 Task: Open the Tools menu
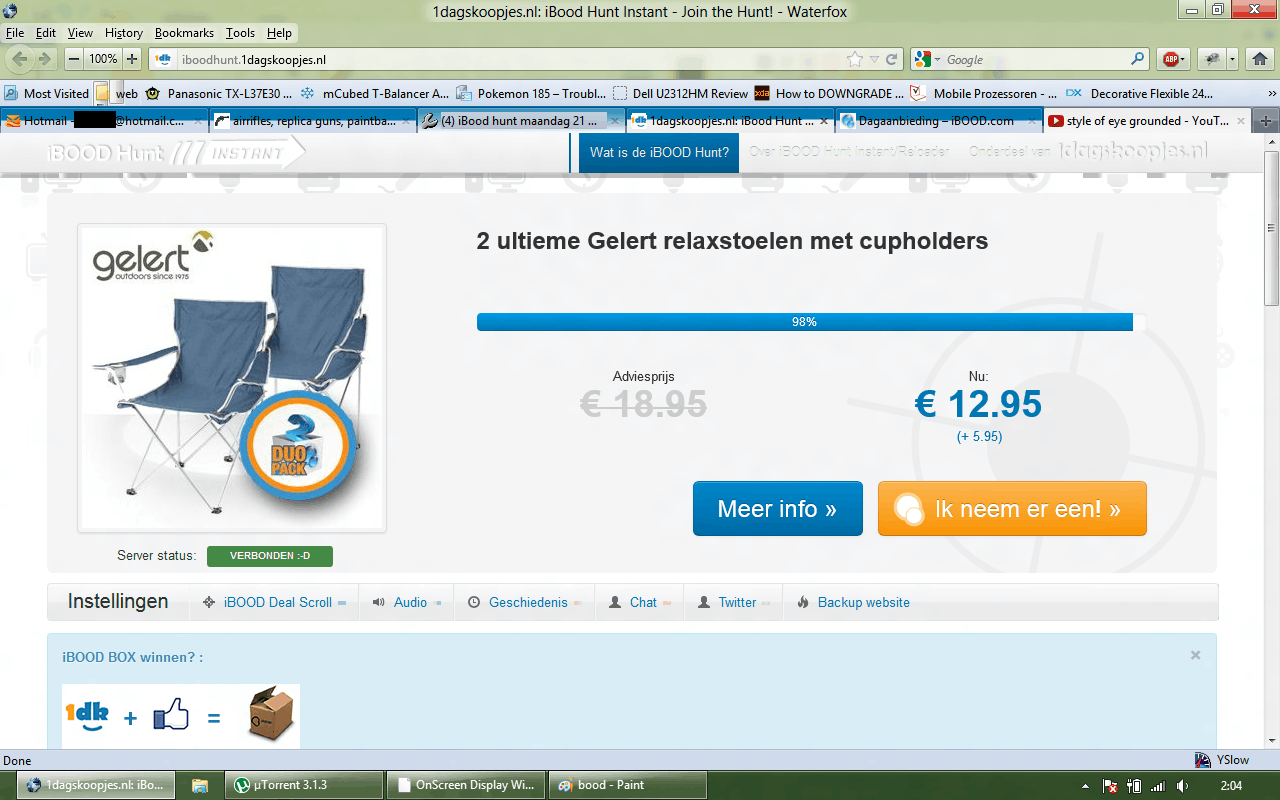[x=240, y=33]
